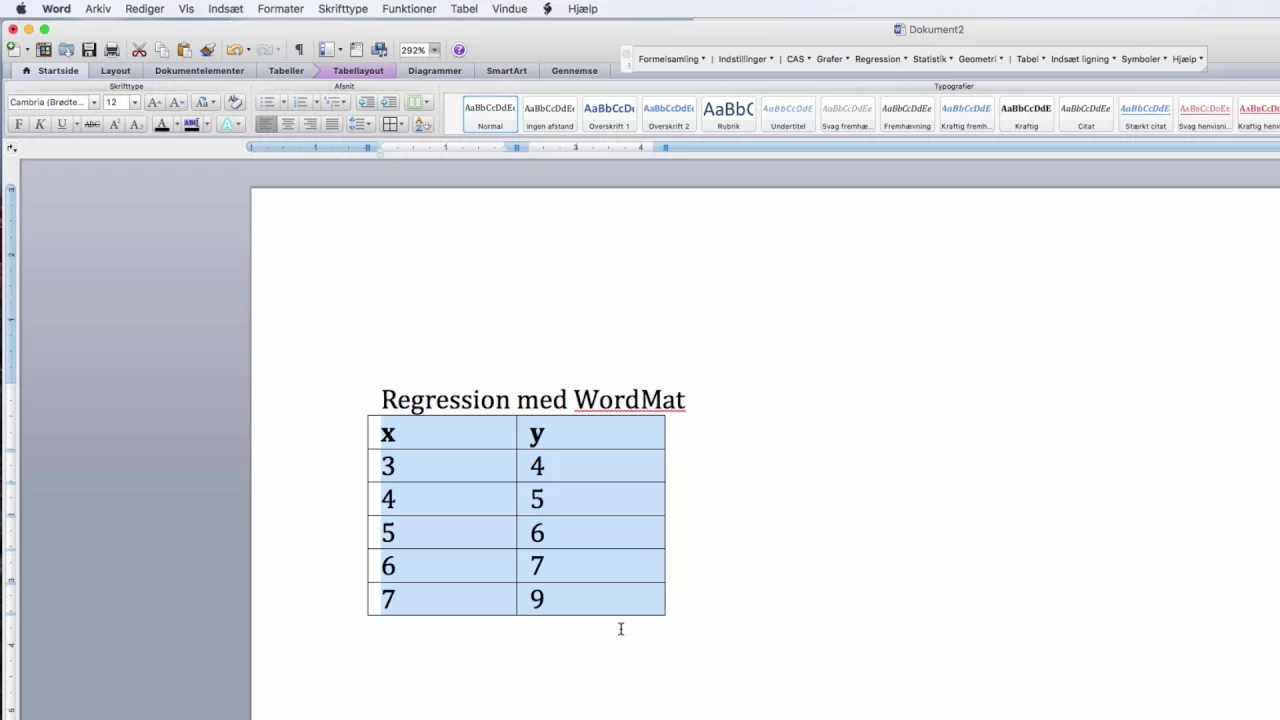Decrease paragraph indent
This screenshot has width=1280, height=720.
366,102
